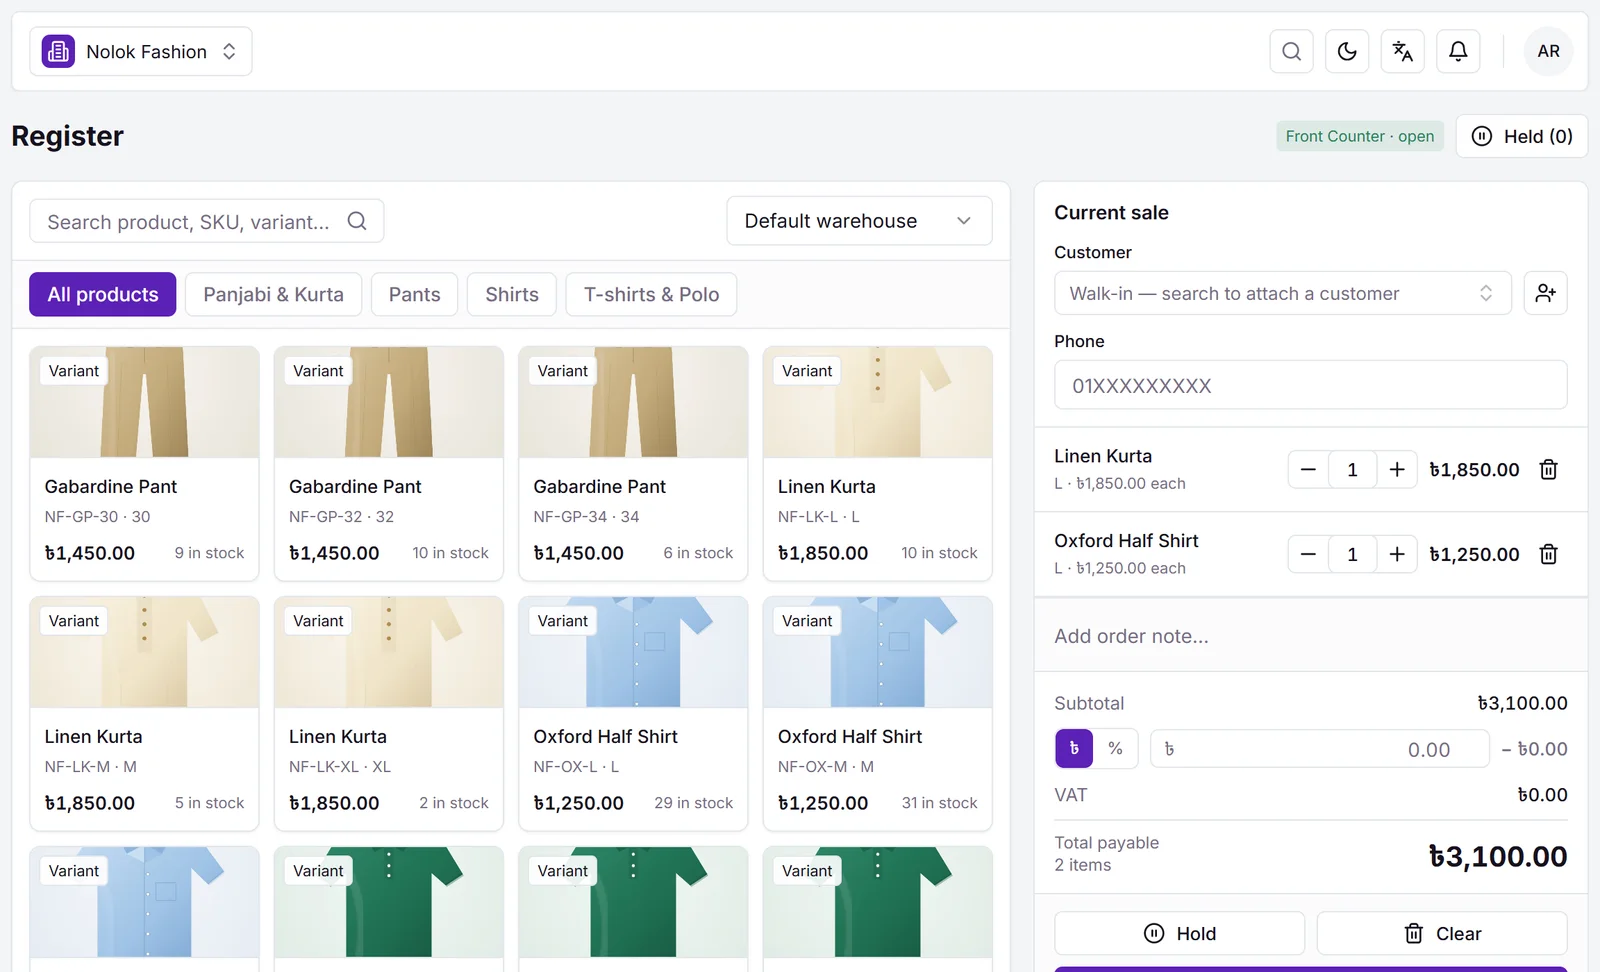1600x972 pixels.
Task: Click the Front Counter open badge
Action: pyautogui.click(x=1360, y=136)
